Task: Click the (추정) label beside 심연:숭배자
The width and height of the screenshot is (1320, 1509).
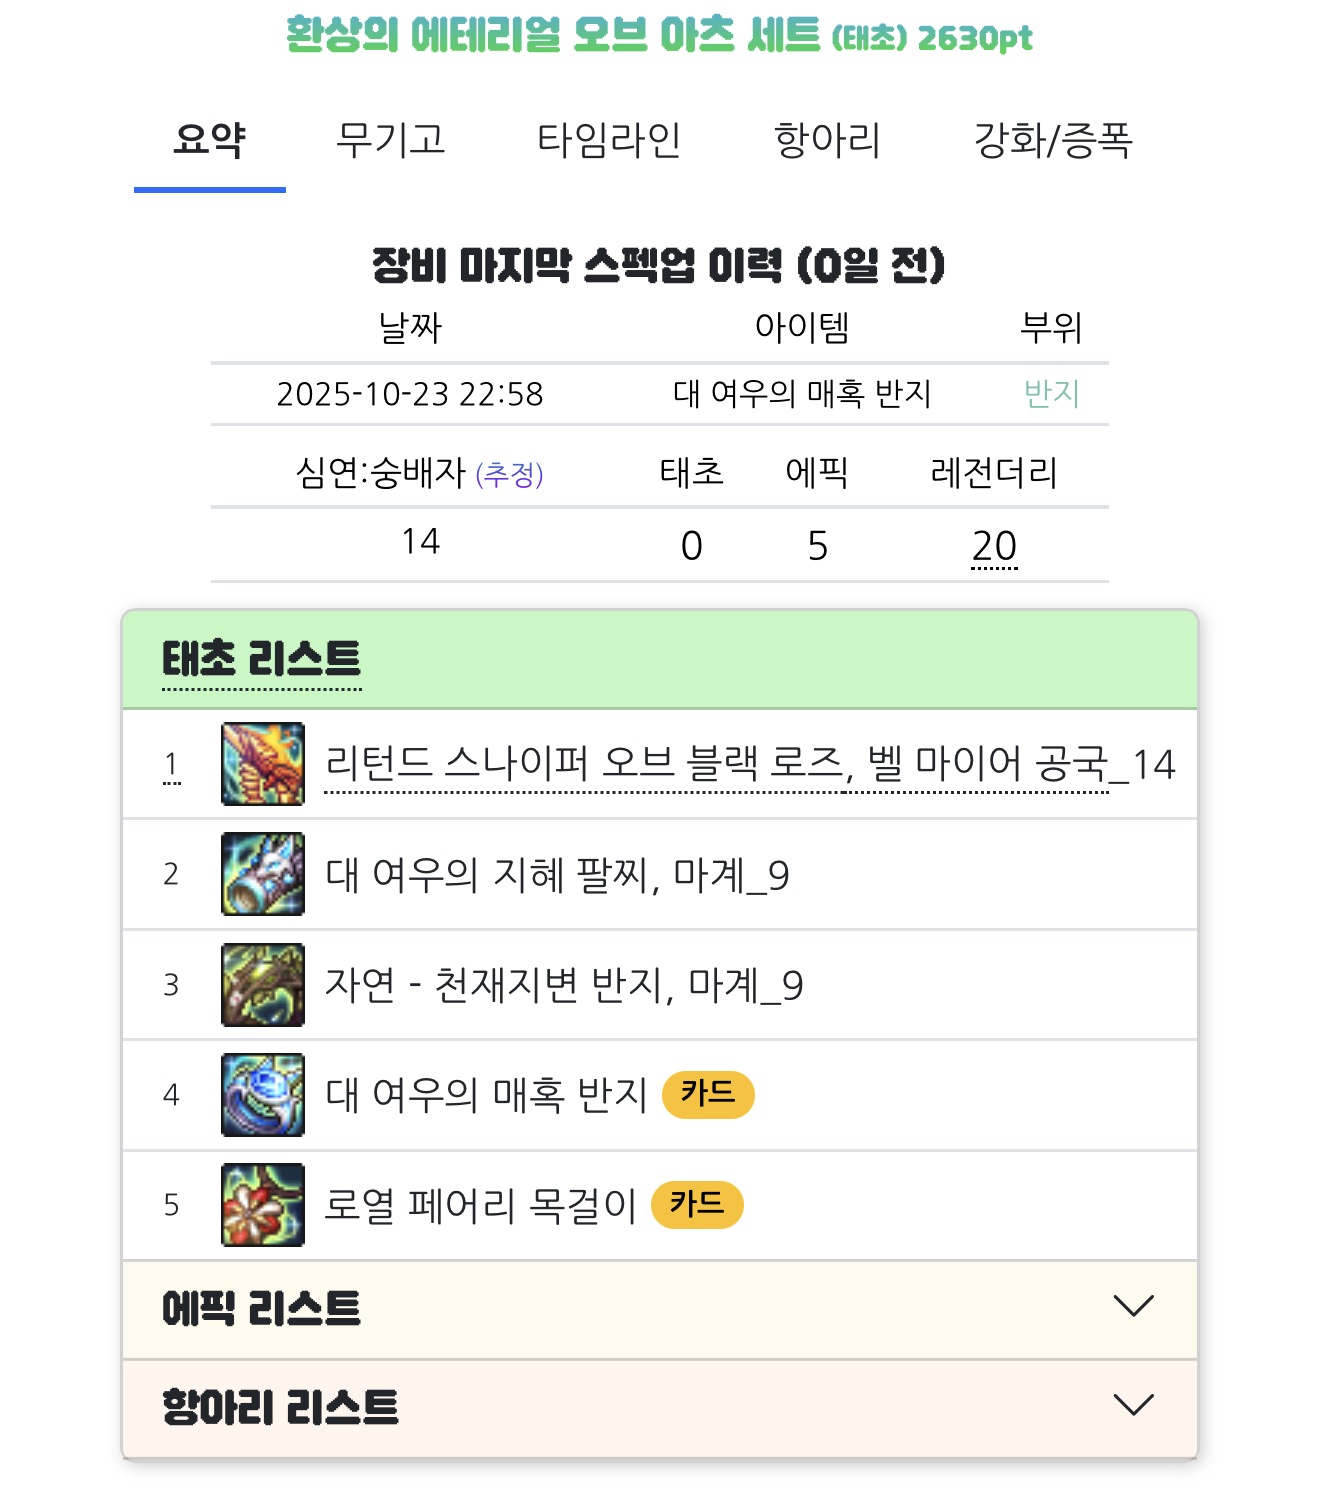Action: coord(510,474)
